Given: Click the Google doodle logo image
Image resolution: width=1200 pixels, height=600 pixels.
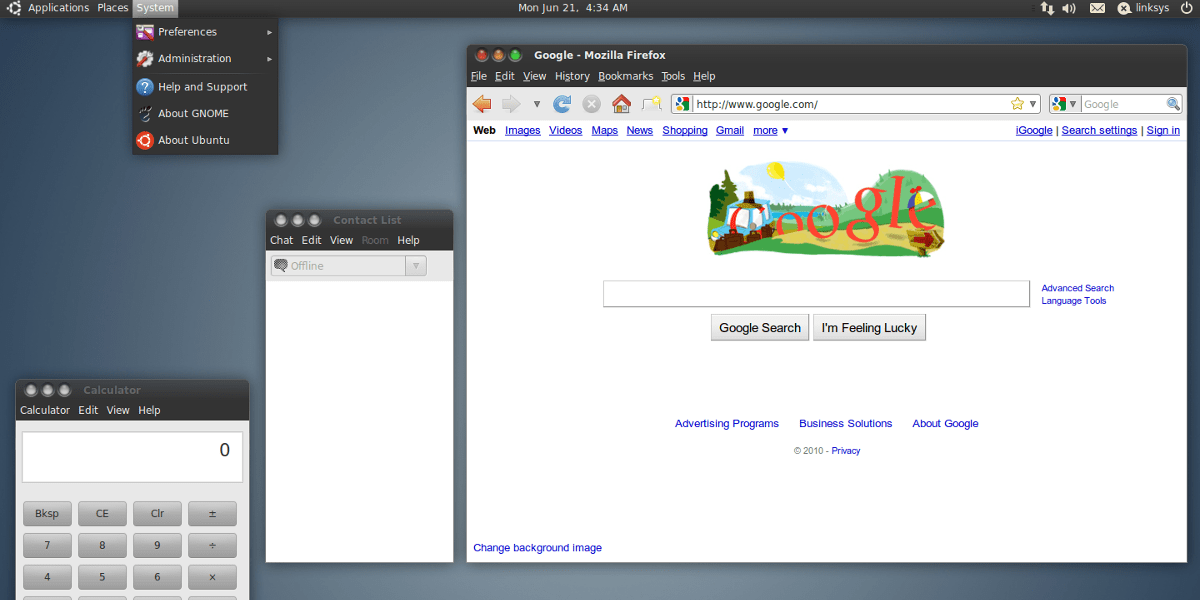Looking at the screenshot, I should click(x=827, y=211).
